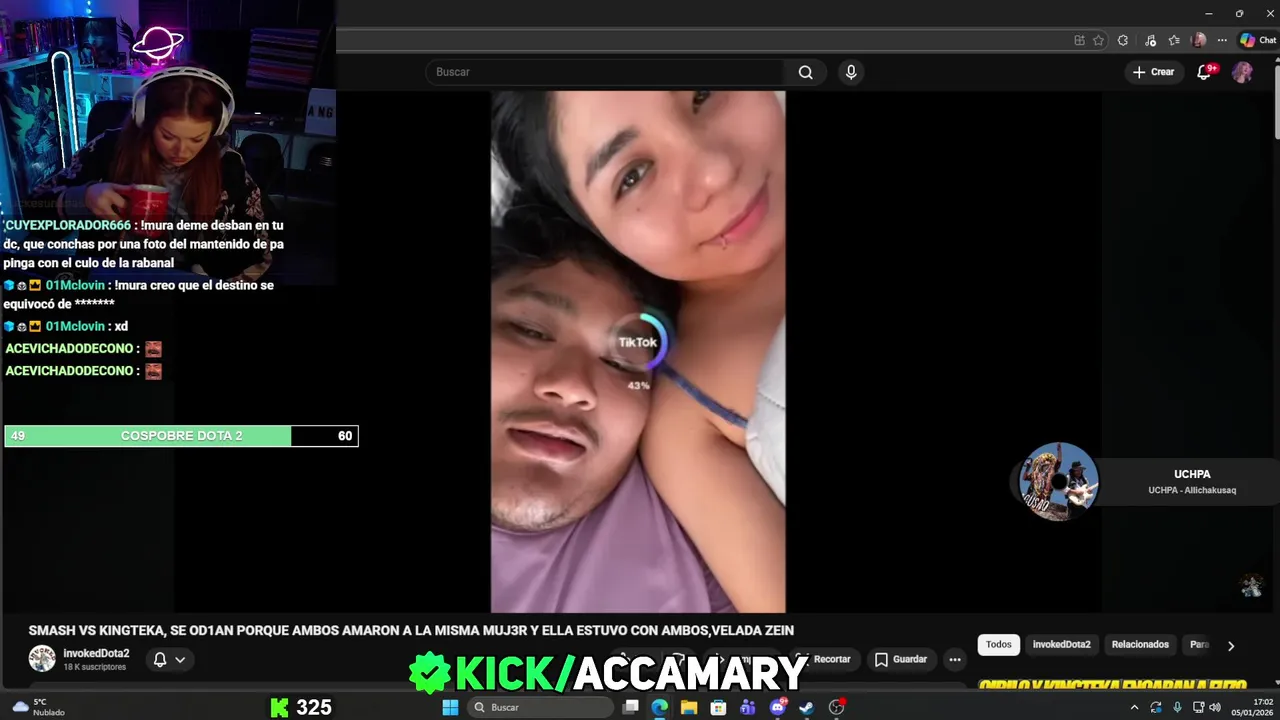Open File Explorer from taskbar

tap(689, 707)
